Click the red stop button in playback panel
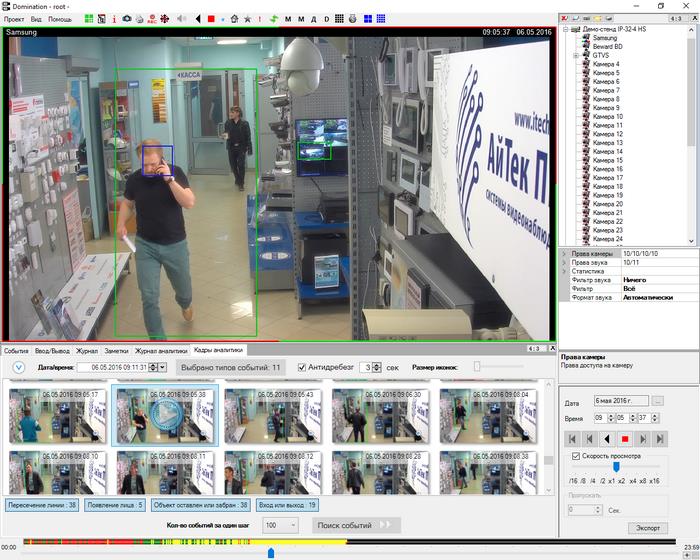 click(x=625, y=439)
